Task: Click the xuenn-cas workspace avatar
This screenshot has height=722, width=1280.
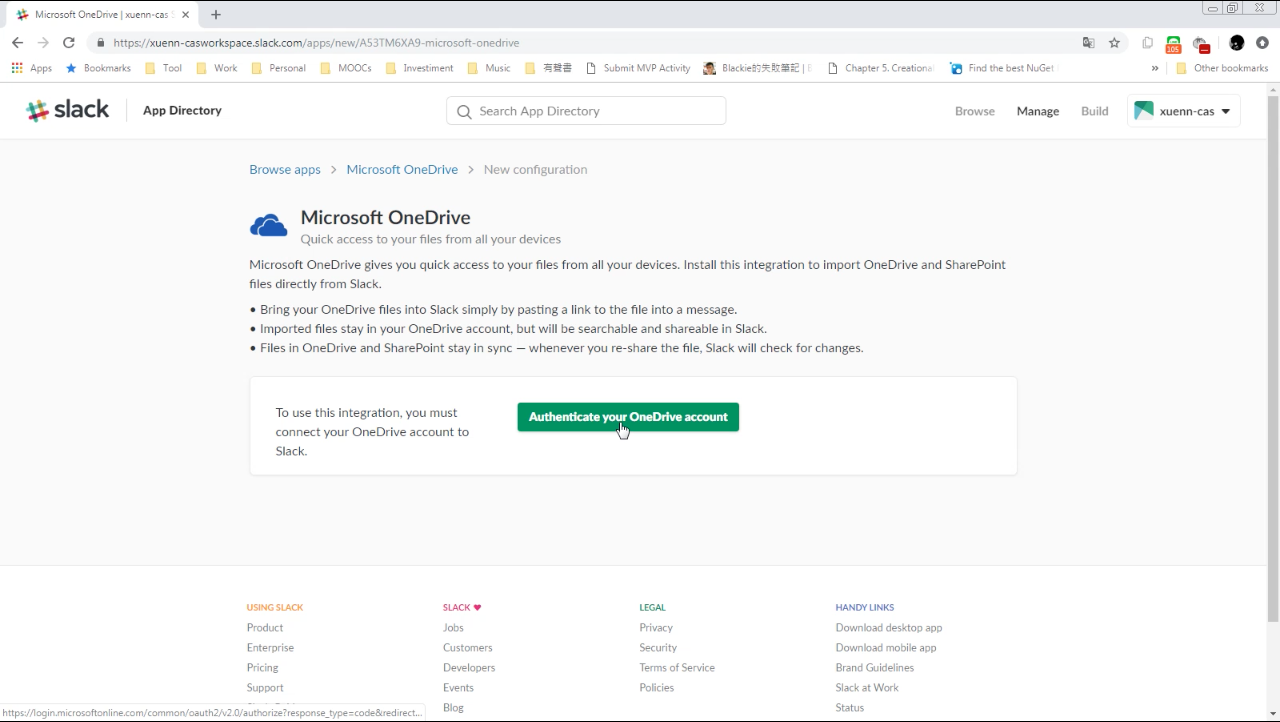Action: 1144,111
